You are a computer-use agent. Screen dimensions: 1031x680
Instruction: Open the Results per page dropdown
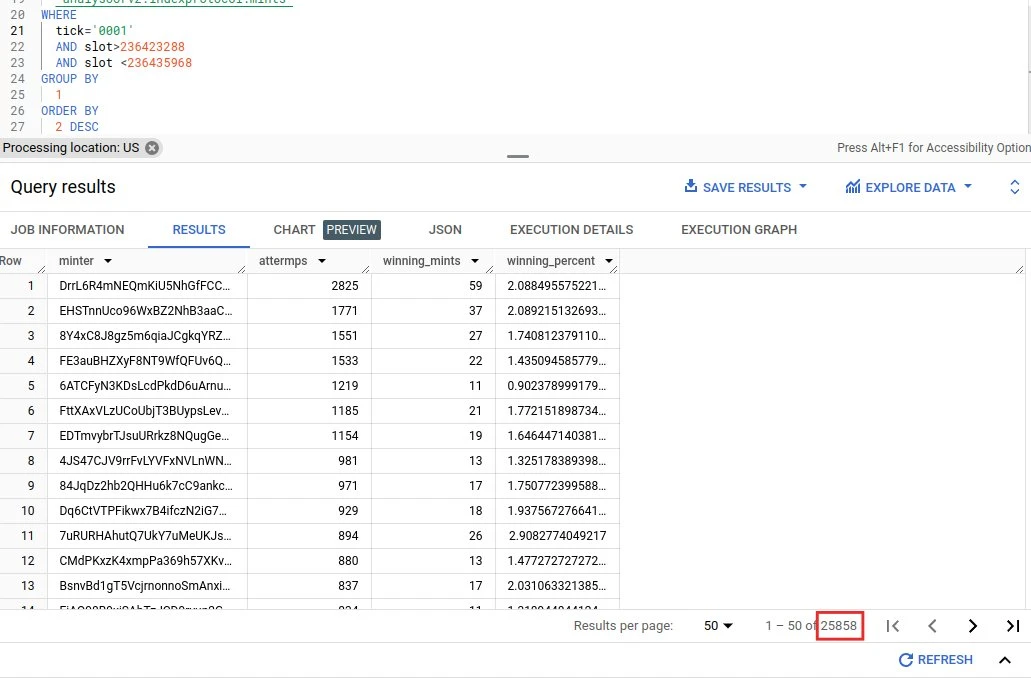(718, 626)
